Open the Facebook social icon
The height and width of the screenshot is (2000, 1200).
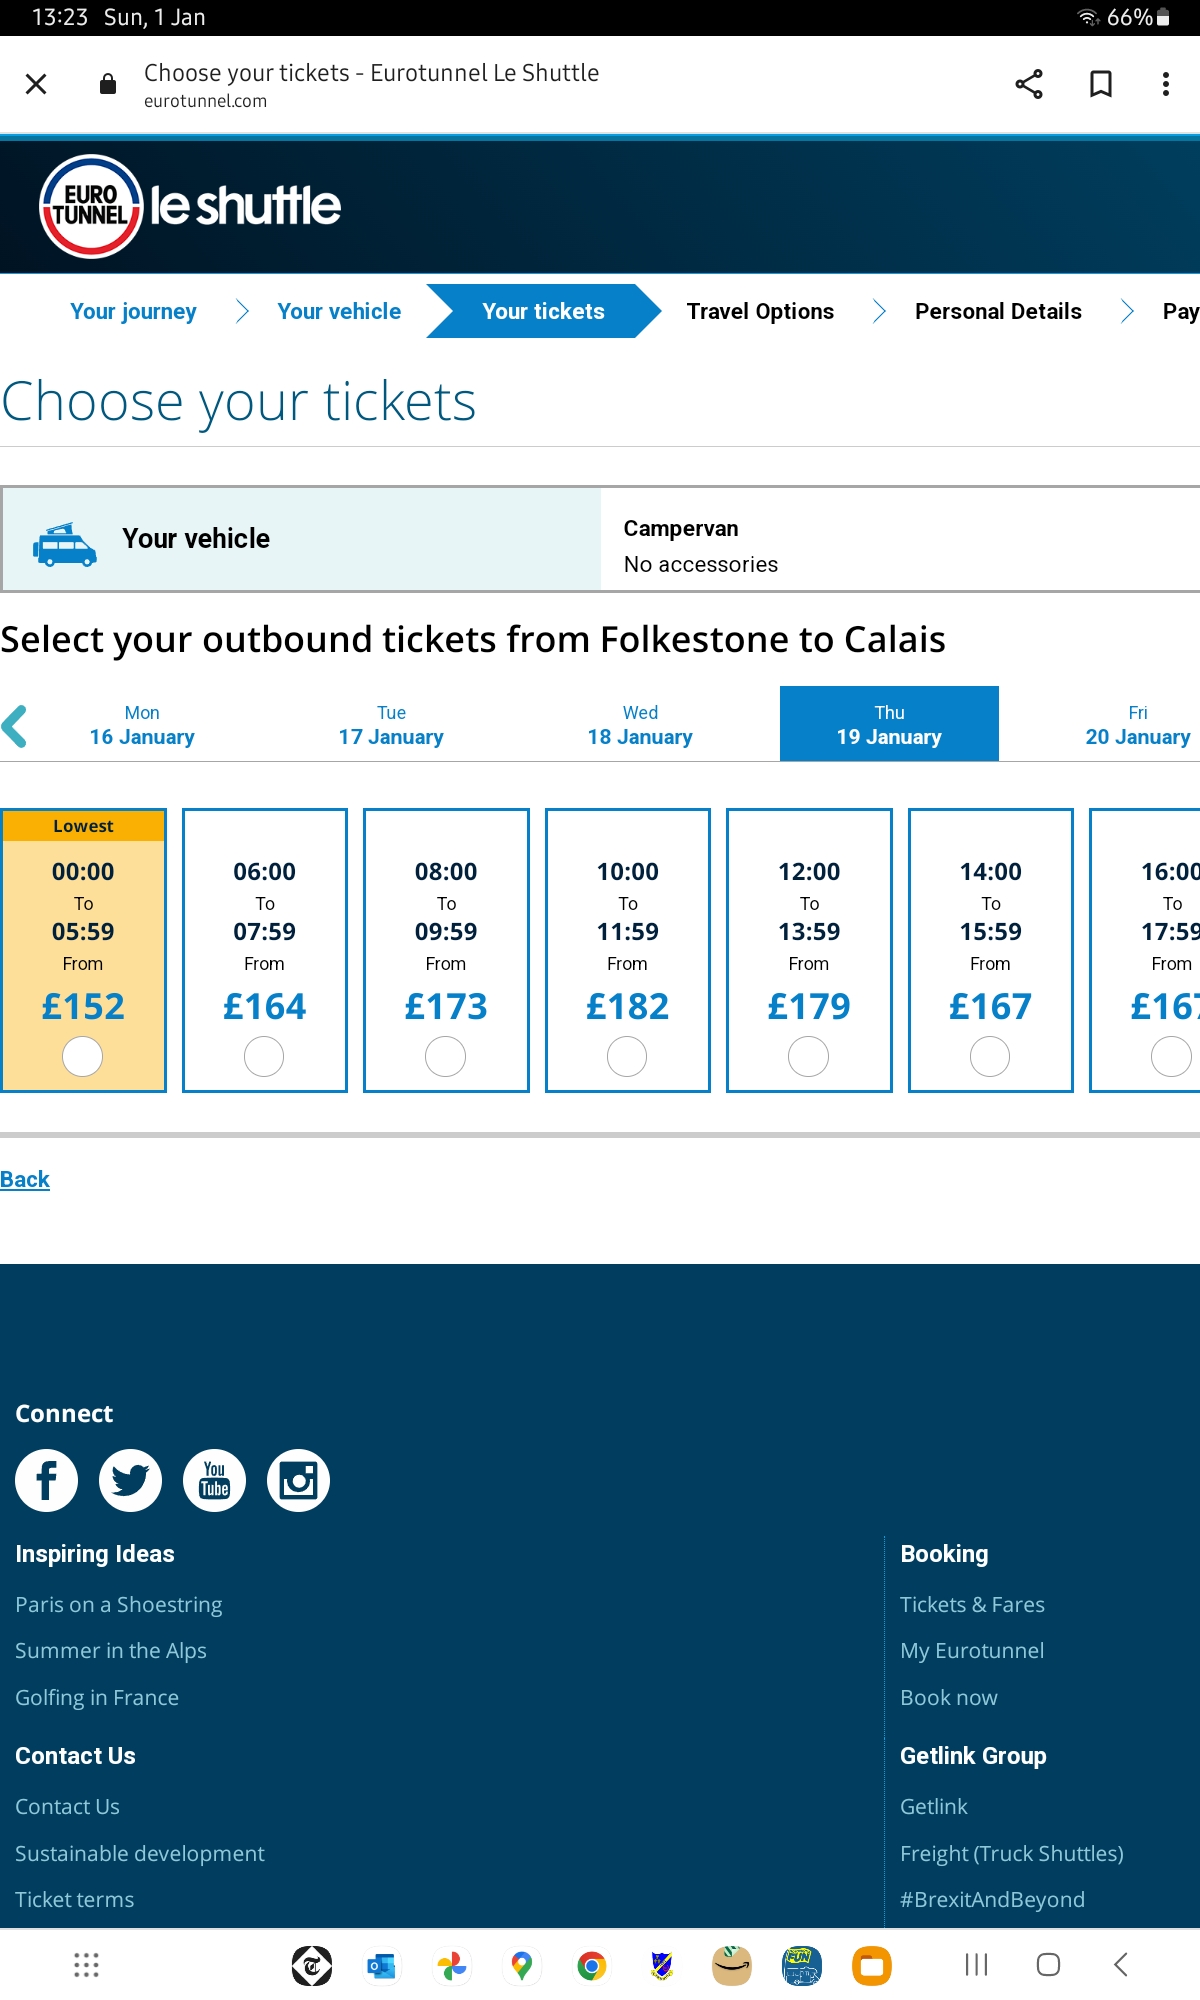coord(46,1480)
